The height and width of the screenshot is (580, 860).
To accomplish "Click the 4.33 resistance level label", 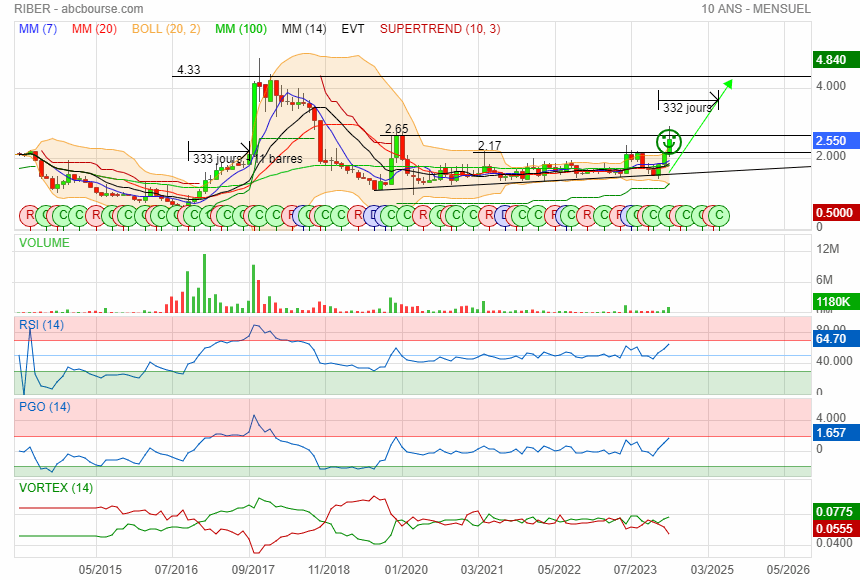I will [189, 70].
